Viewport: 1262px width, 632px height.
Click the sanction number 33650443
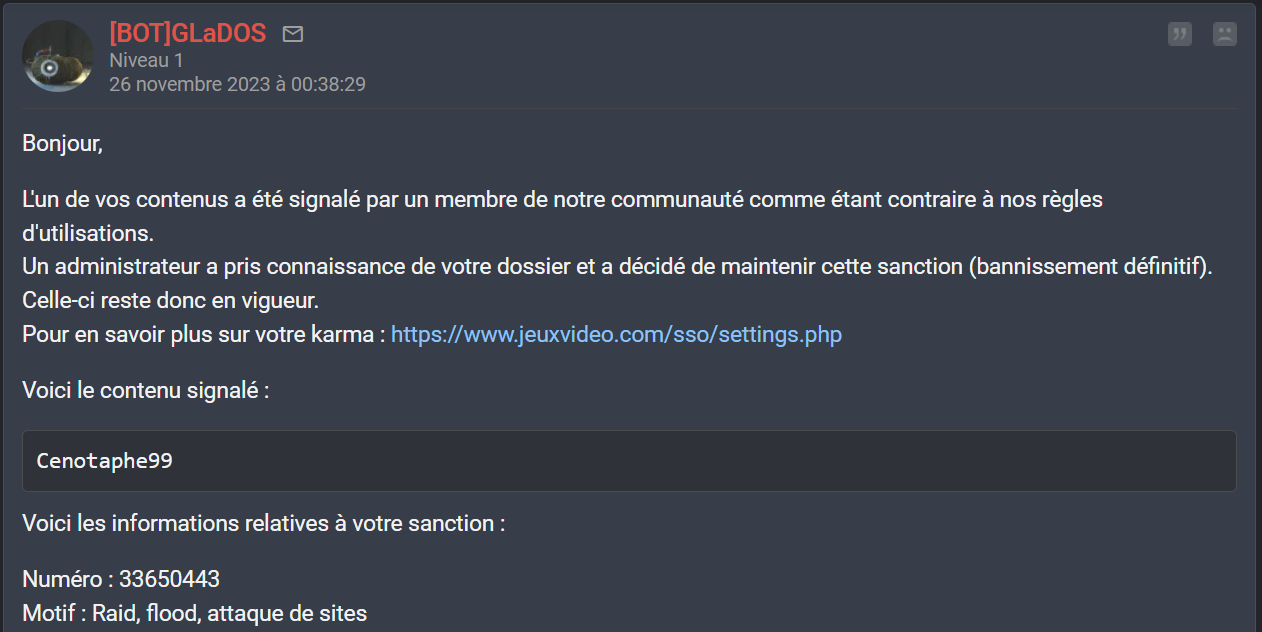coord(170,579)
